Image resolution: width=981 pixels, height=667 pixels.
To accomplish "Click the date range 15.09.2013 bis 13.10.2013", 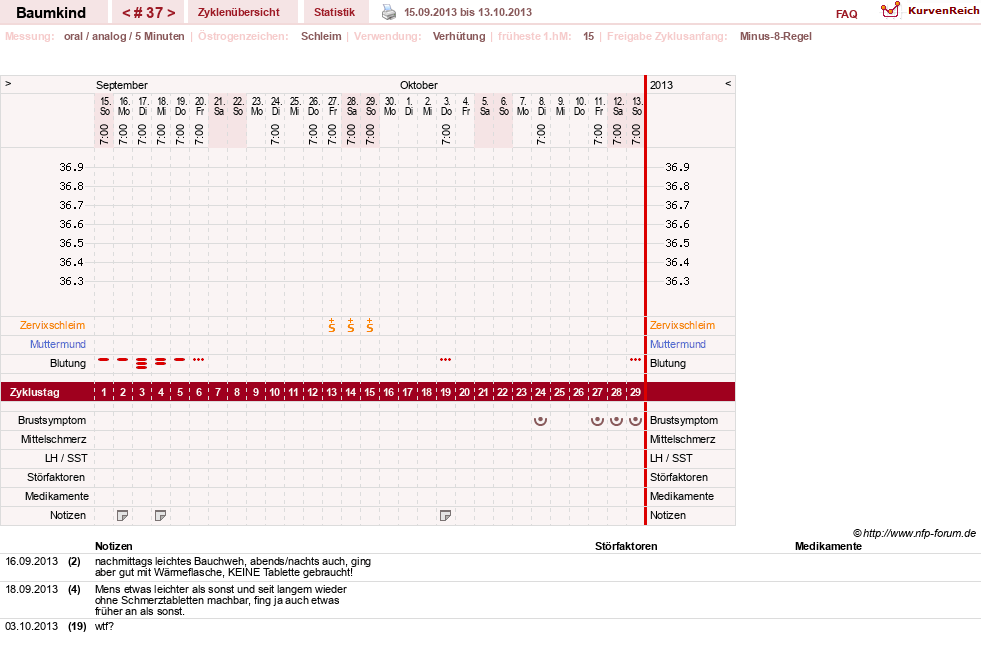I will click(x=468, y=12).
